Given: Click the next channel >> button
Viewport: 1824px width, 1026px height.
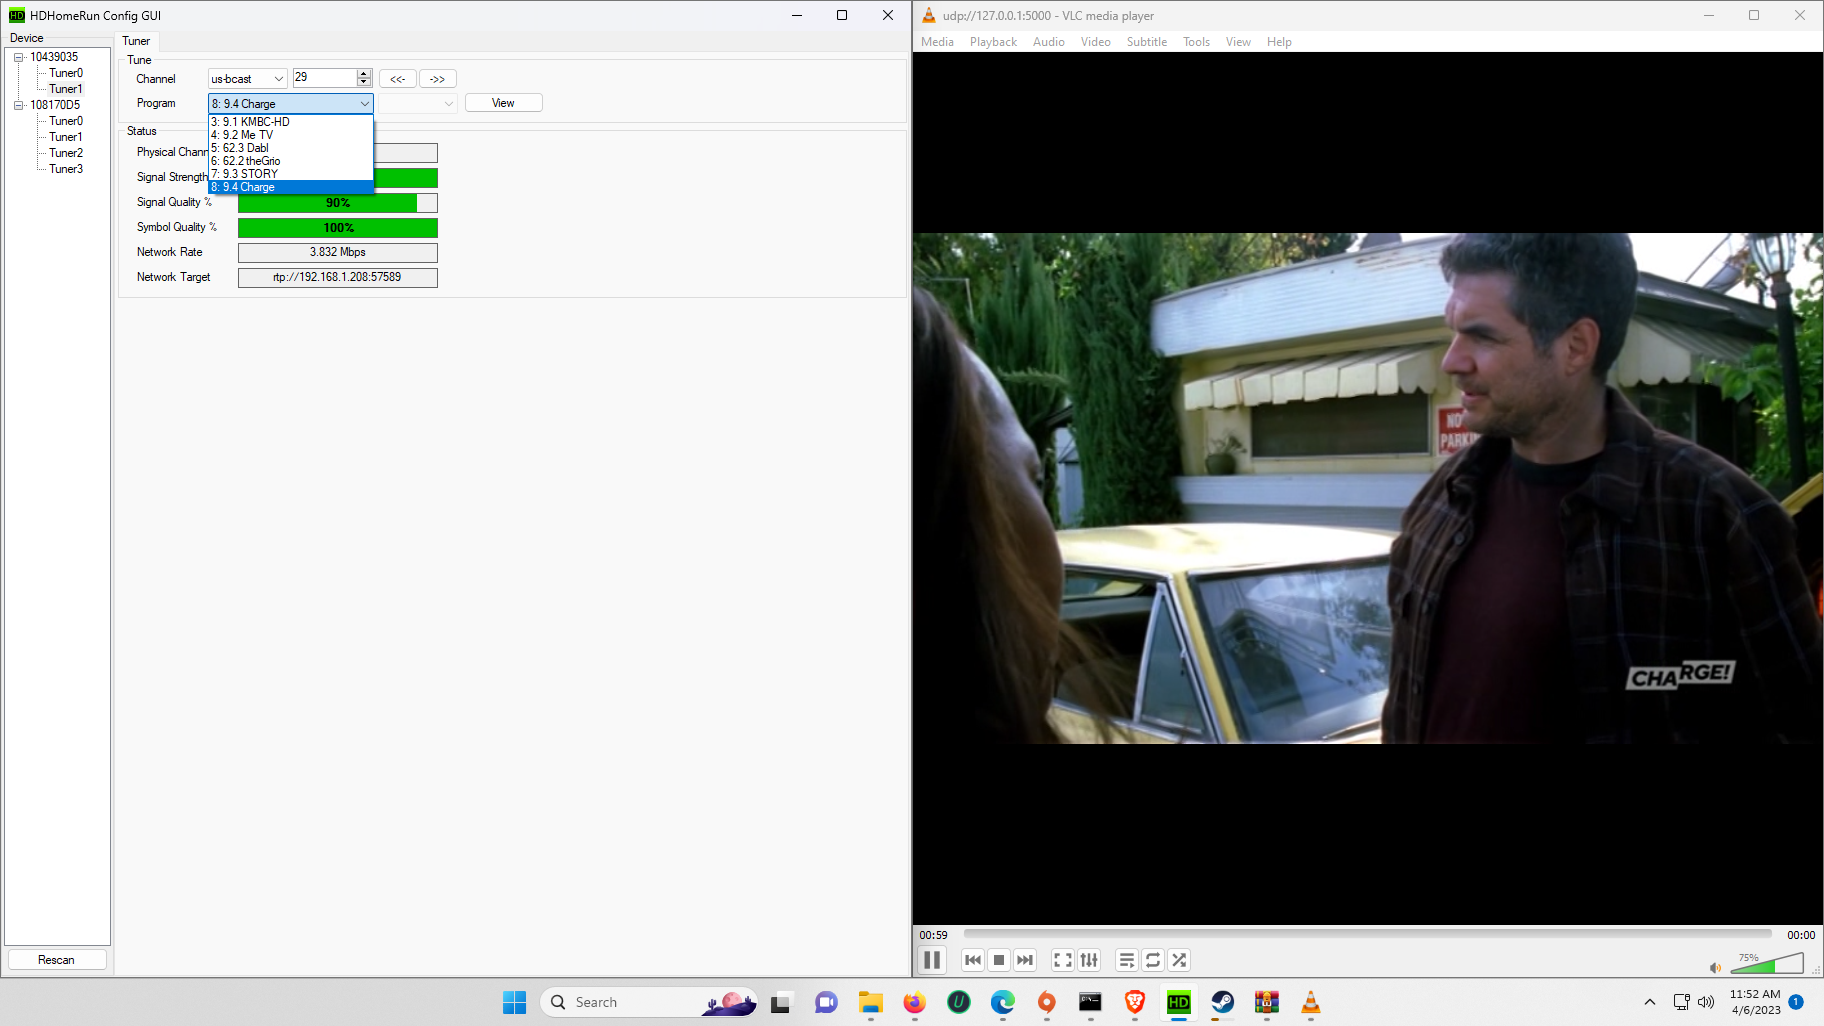Looking at the screenshot, I should [x=437, y=79].
